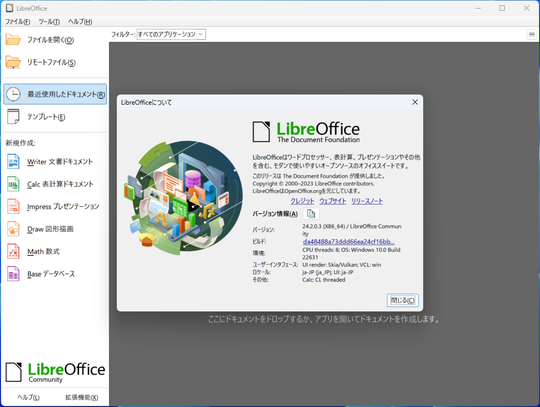Click the Impress presentation icon

(13, 207)
